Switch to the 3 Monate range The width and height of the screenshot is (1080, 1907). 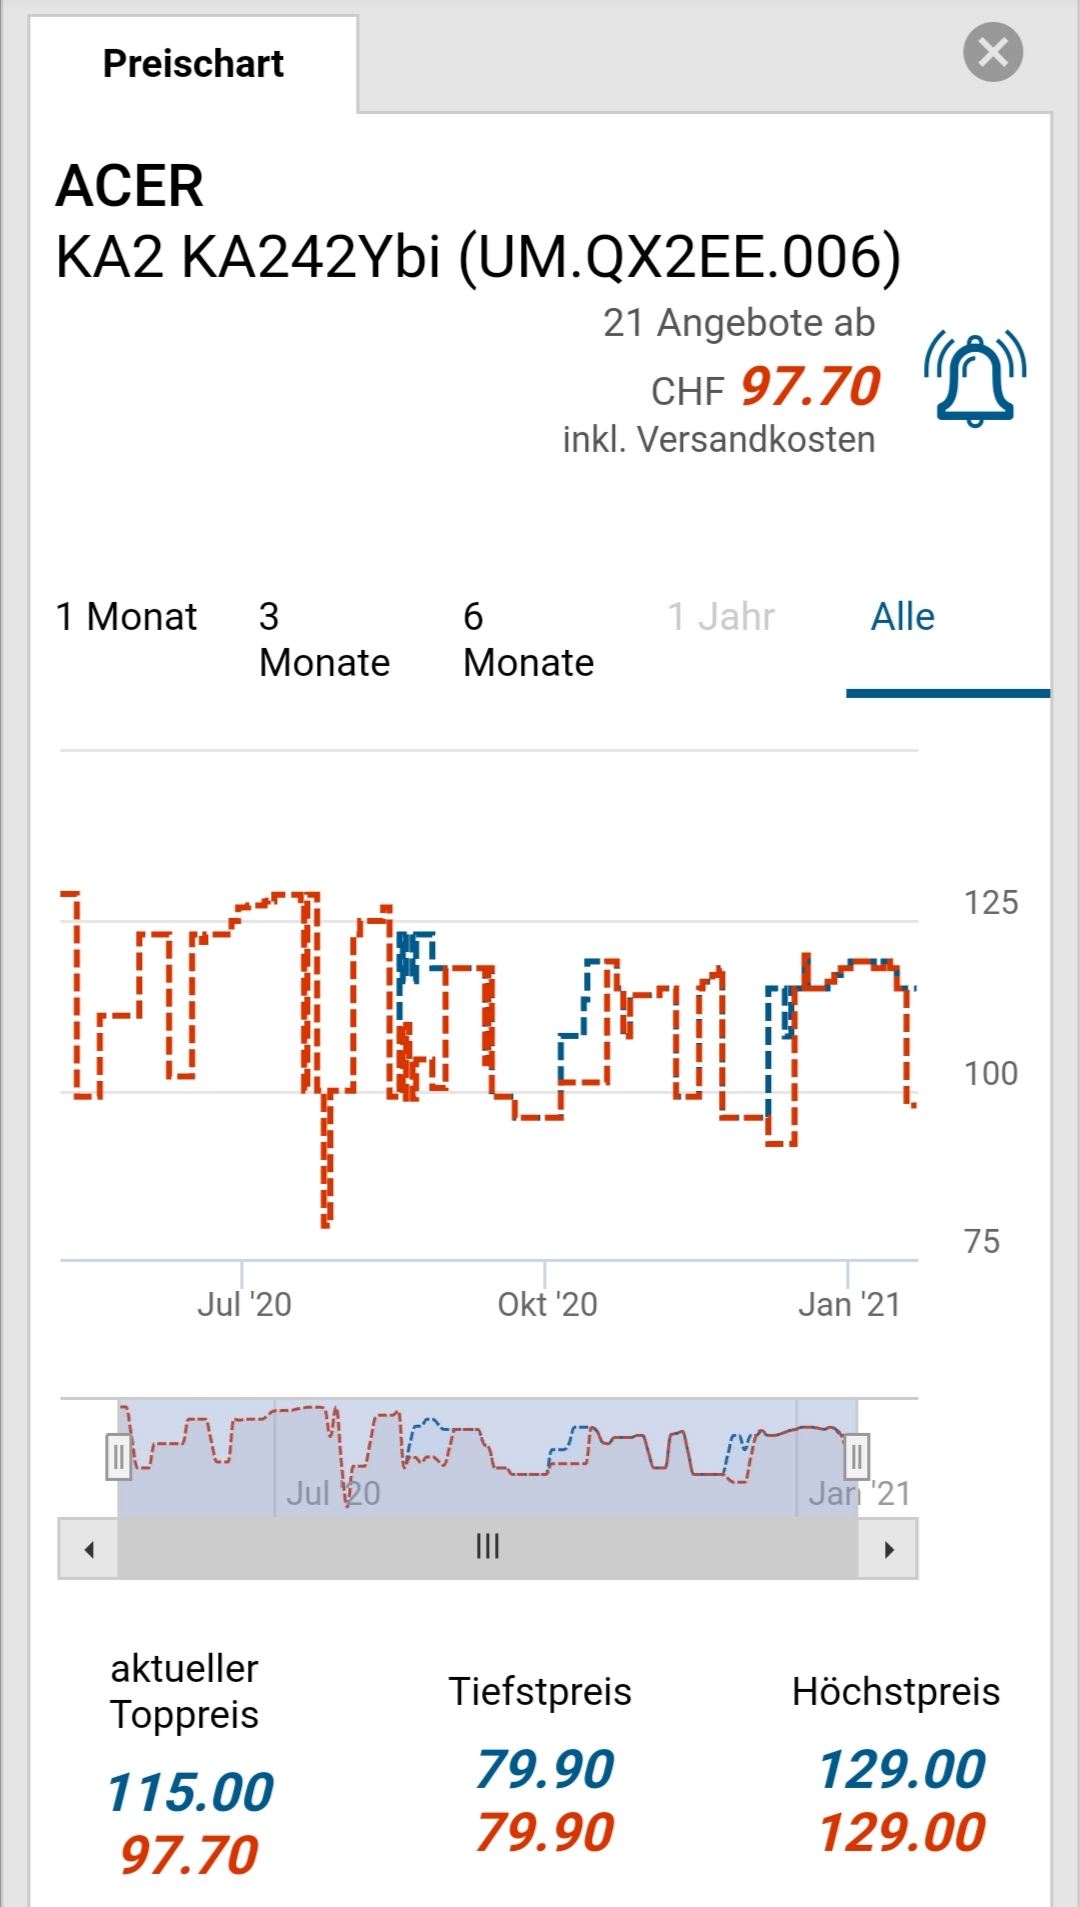[x=324, y=640]
